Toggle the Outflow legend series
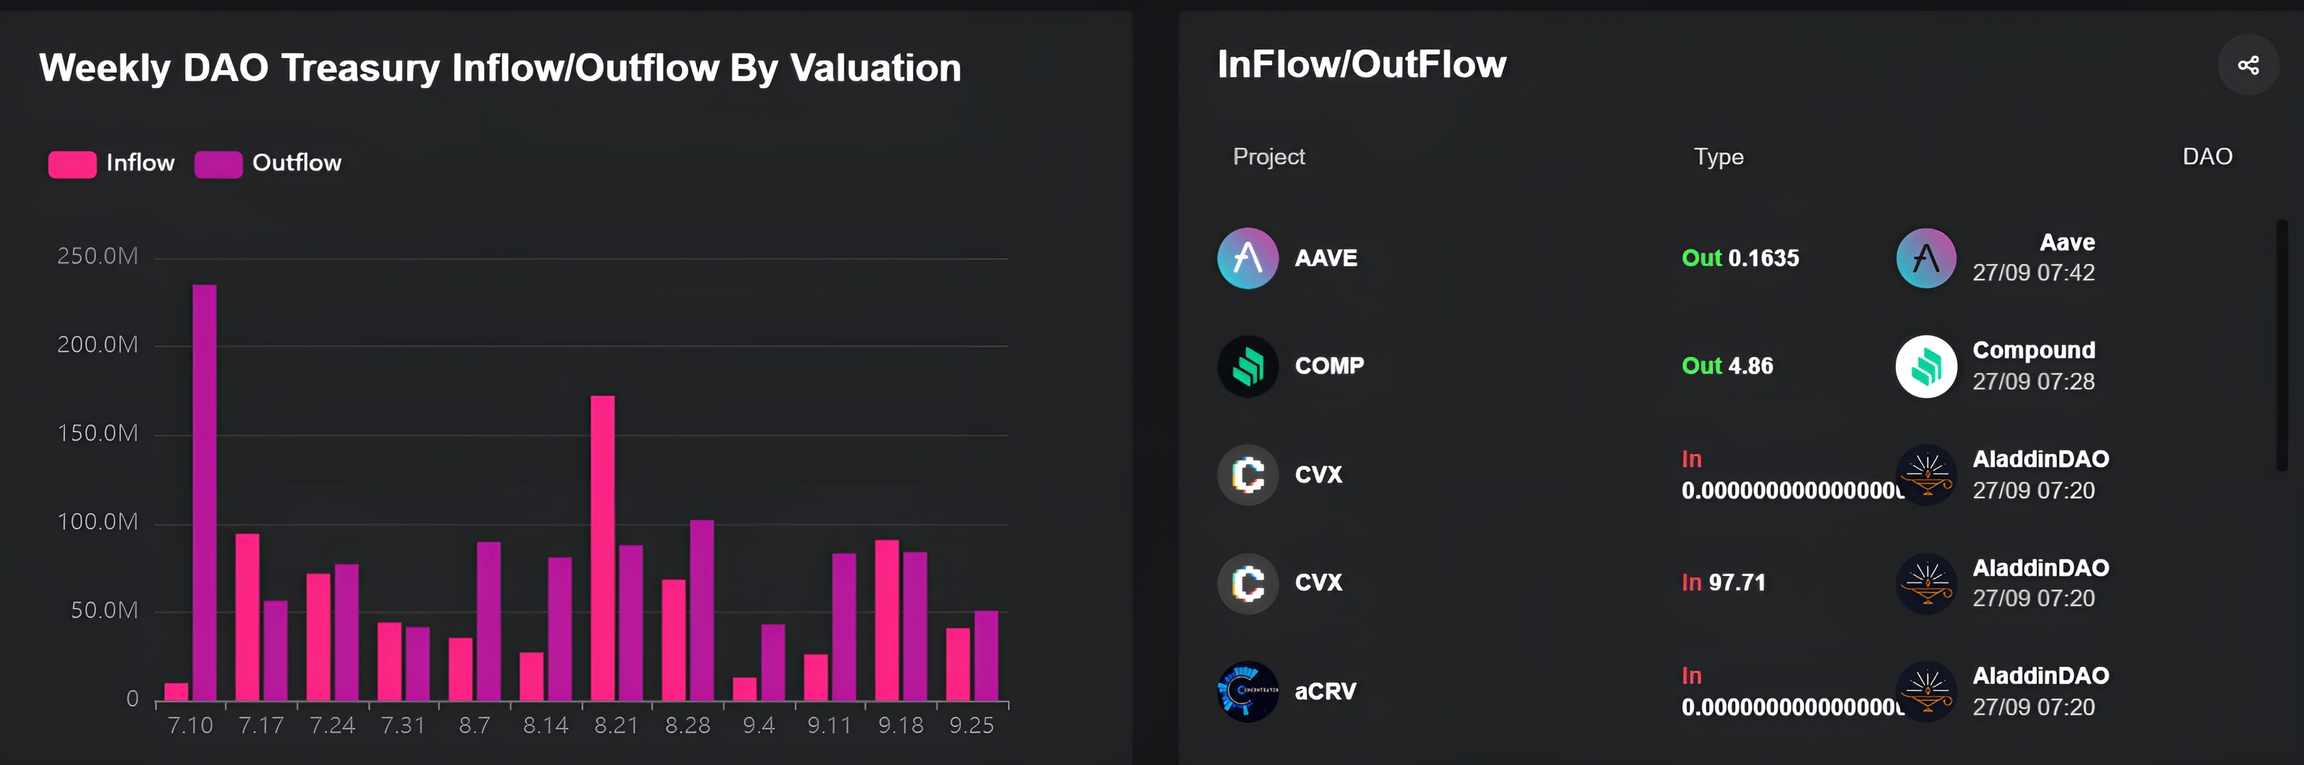The height and width of the screenshot is (765, 2304). [x=296, y=163]
